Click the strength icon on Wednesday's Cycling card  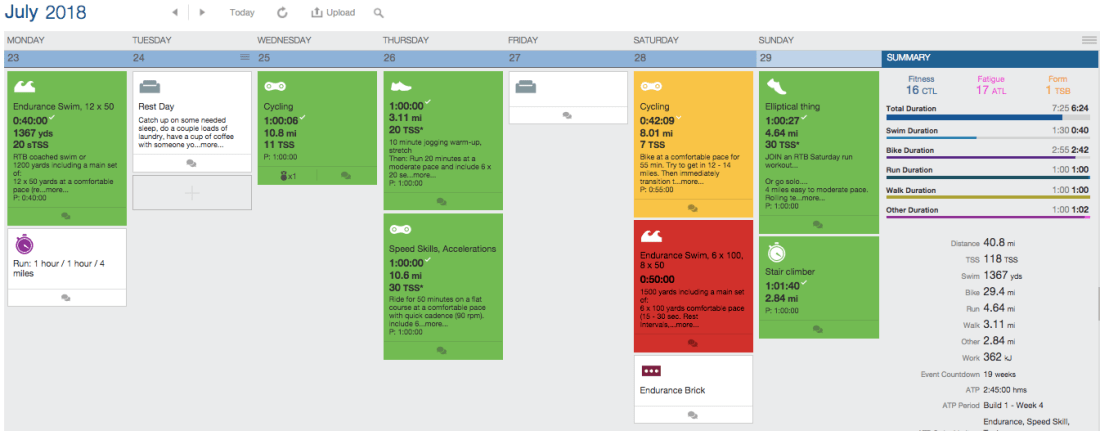(x=287, y=175)
